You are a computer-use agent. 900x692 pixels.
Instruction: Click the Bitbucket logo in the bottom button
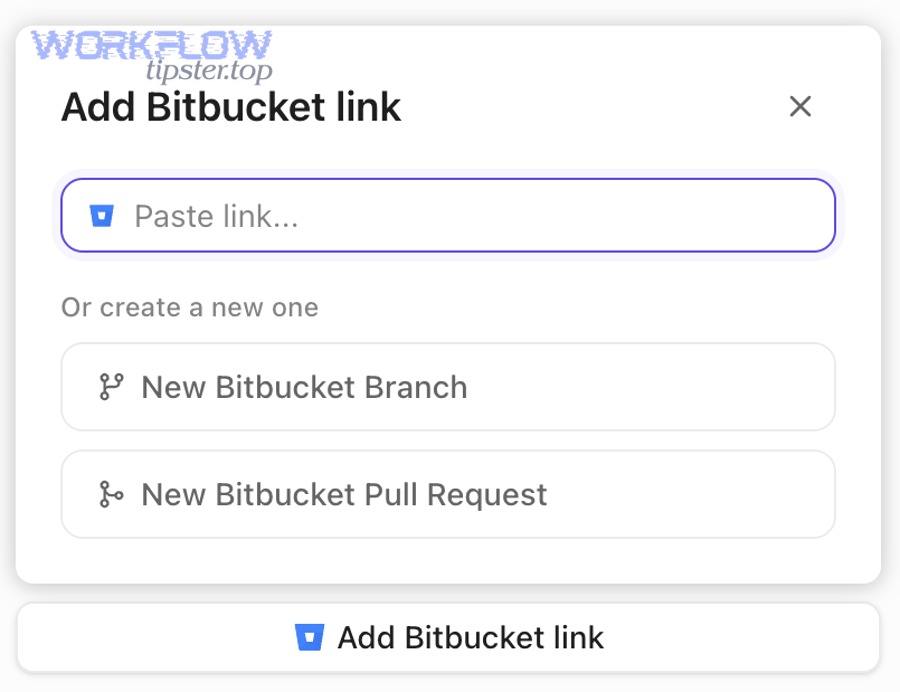click(x=310, y=637)
